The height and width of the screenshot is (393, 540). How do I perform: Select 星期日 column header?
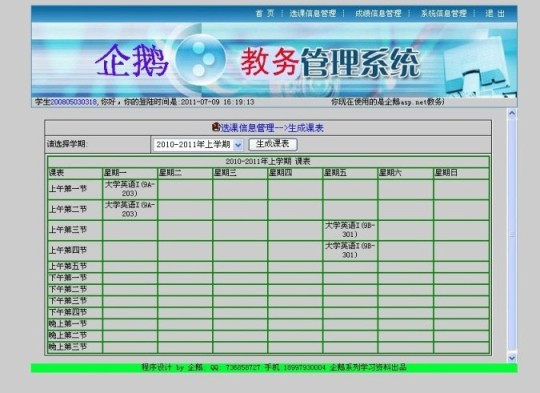(x=461, y=173)
